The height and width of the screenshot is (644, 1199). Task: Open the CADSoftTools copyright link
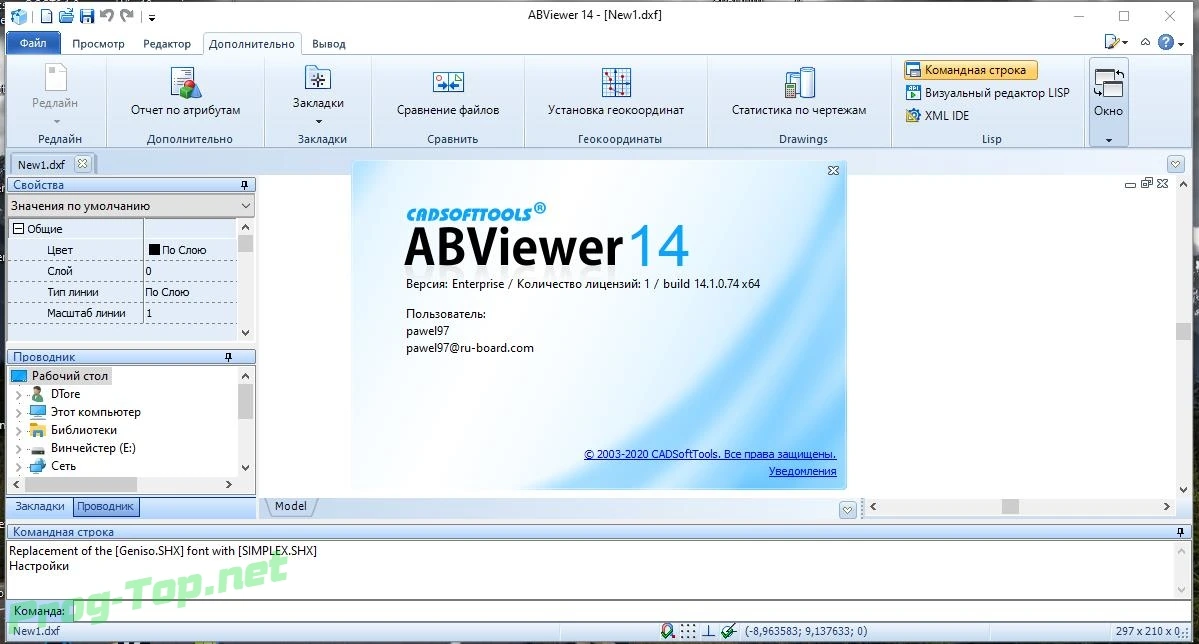coord(710,454)
